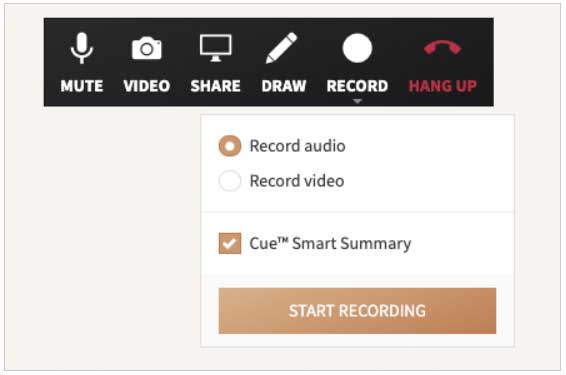Click the "Cue Smart Summary" label text

[330, 243]
